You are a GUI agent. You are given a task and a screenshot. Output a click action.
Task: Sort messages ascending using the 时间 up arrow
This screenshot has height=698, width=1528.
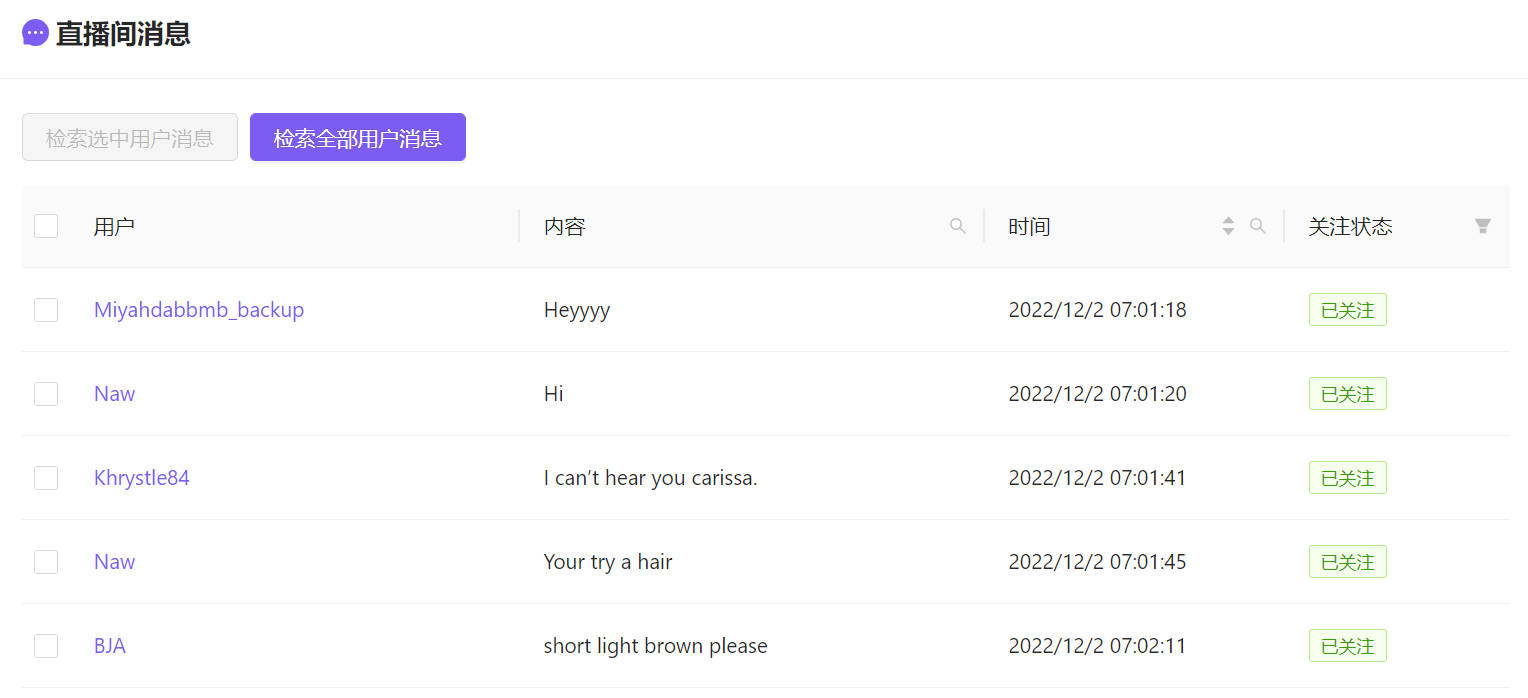(x=1227, y=220)
